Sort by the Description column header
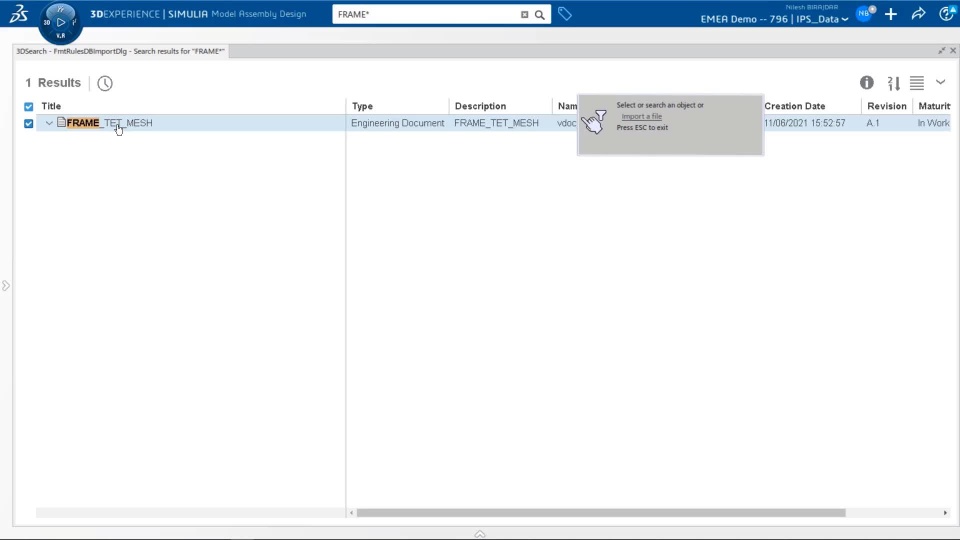Viewport: 960px width, 540px height. [x=480, y=106]
